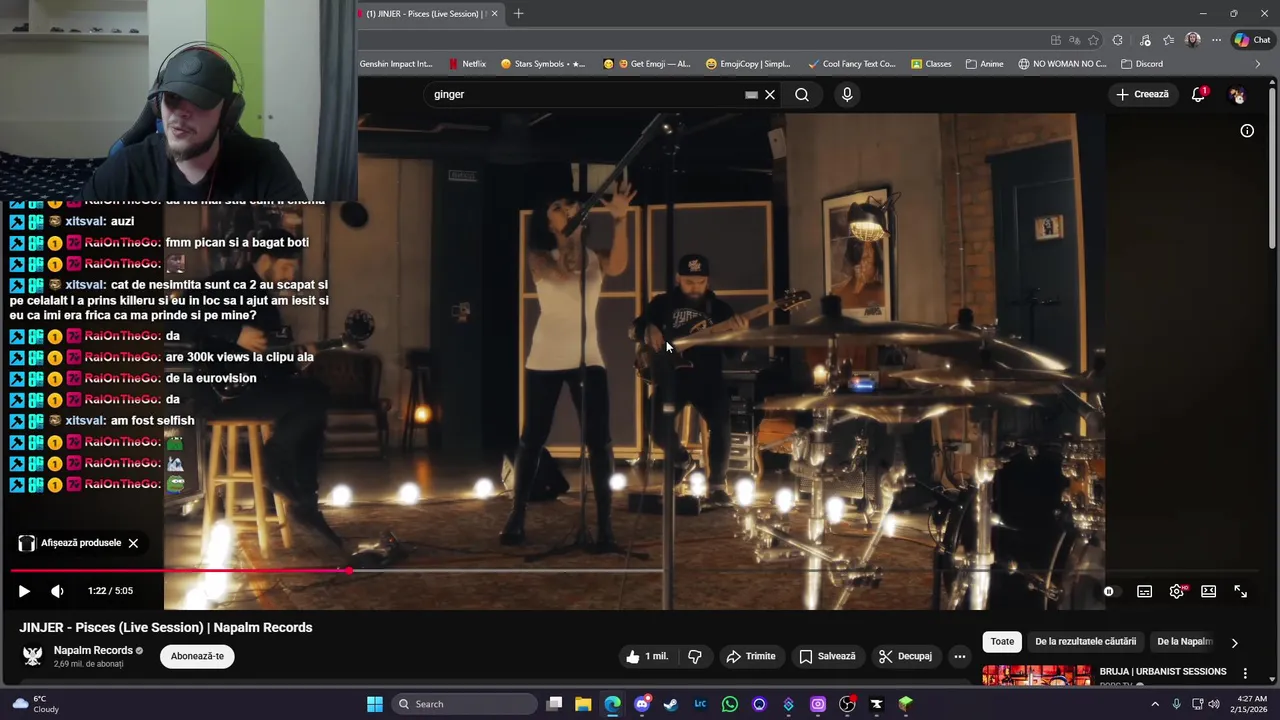Open the Edge Extensions puzzle icon
The height and width of the screenshot is (720, 1280).
point(1117,40)
